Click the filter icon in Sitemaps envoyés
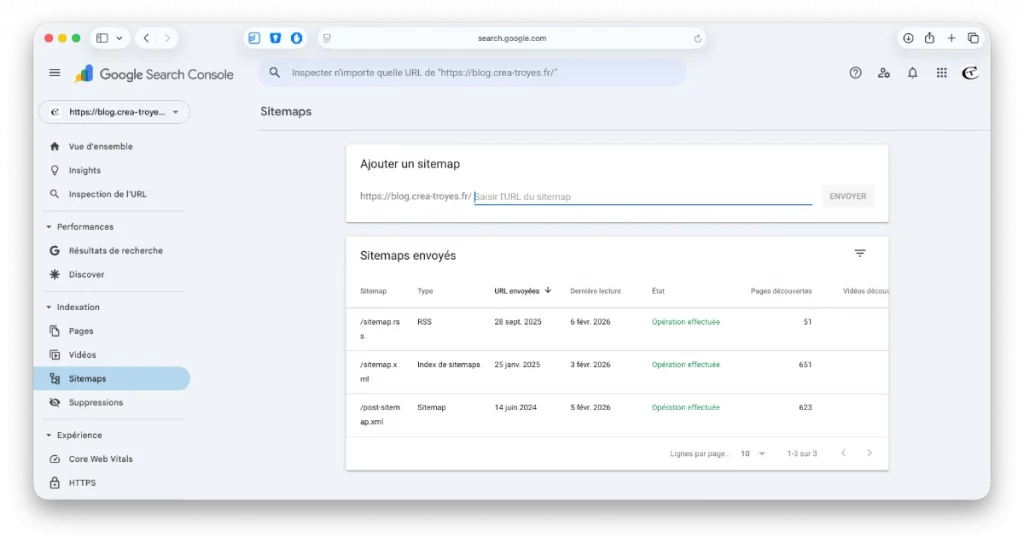This screenshot has width=1024, height=544. (x=860, y=254)
